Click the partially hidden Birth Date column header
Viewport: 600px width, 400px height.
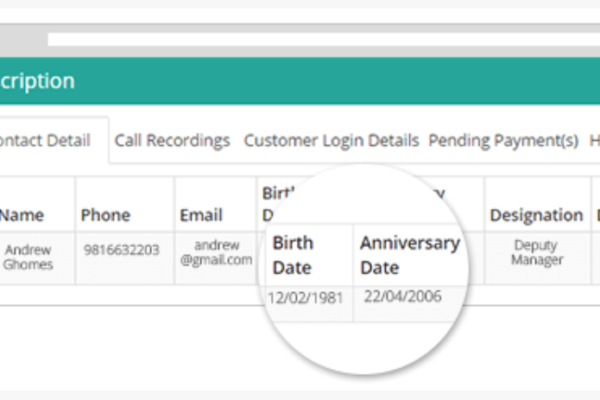point(278,204)
